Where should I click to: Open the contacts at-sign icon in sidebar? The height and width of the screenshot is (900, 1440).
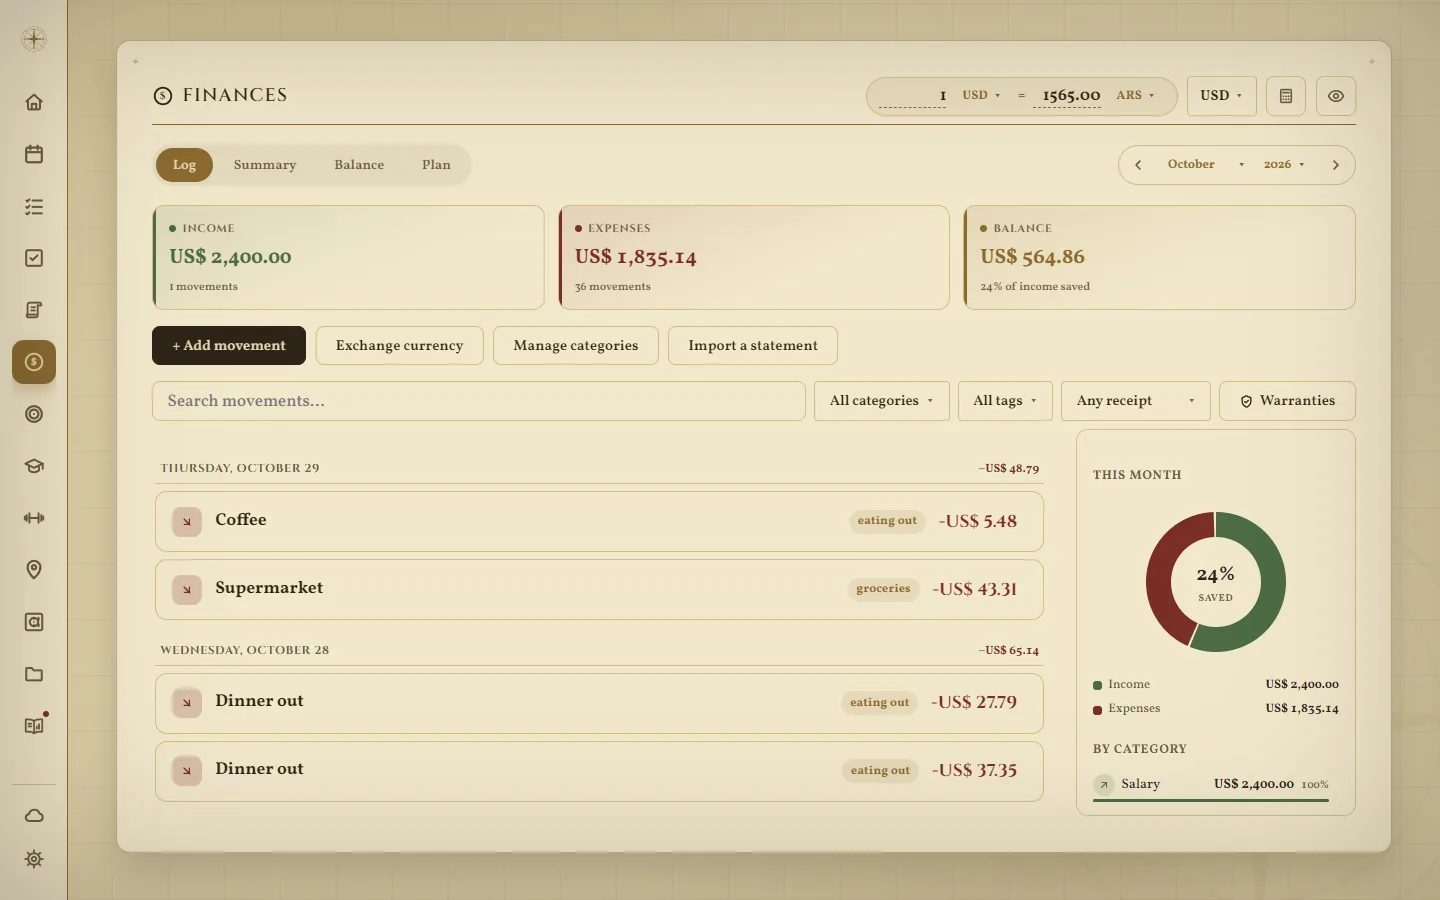tap(34, 622)
